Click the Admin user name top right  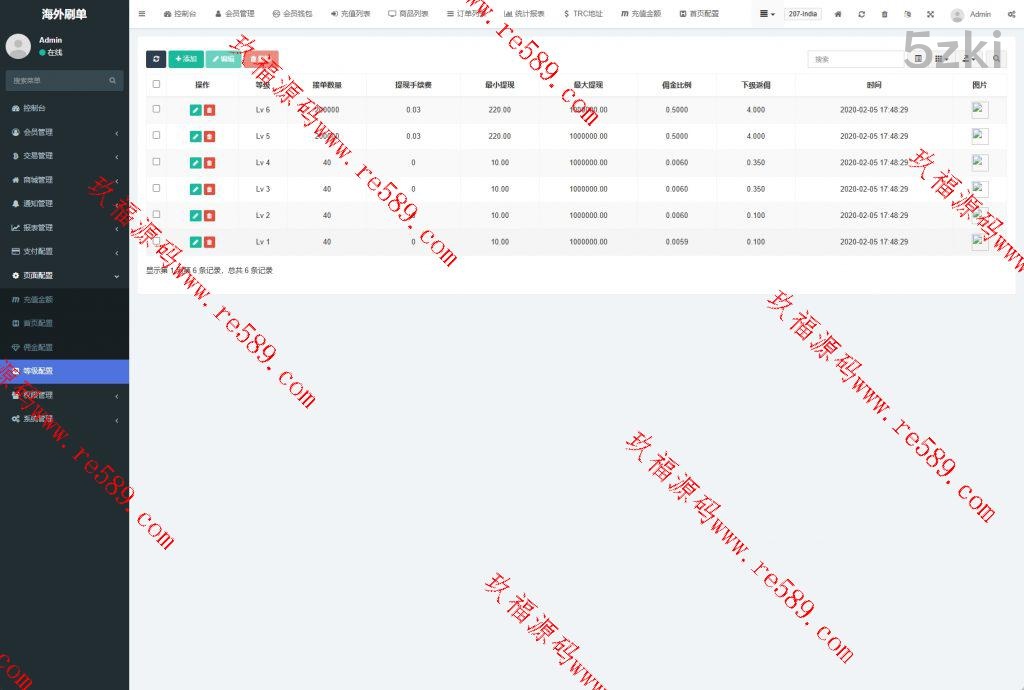(980, 14)
